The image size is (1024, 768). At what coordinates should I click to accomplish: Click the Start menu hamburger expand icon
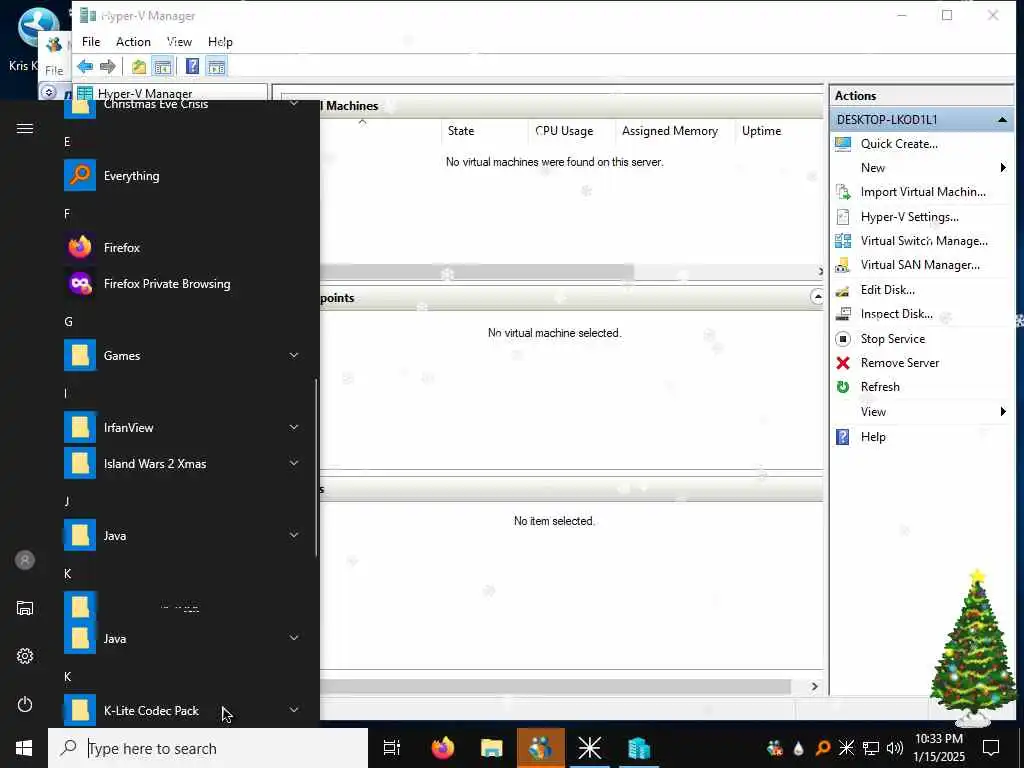pyautogui.click(x=25, y=129)
